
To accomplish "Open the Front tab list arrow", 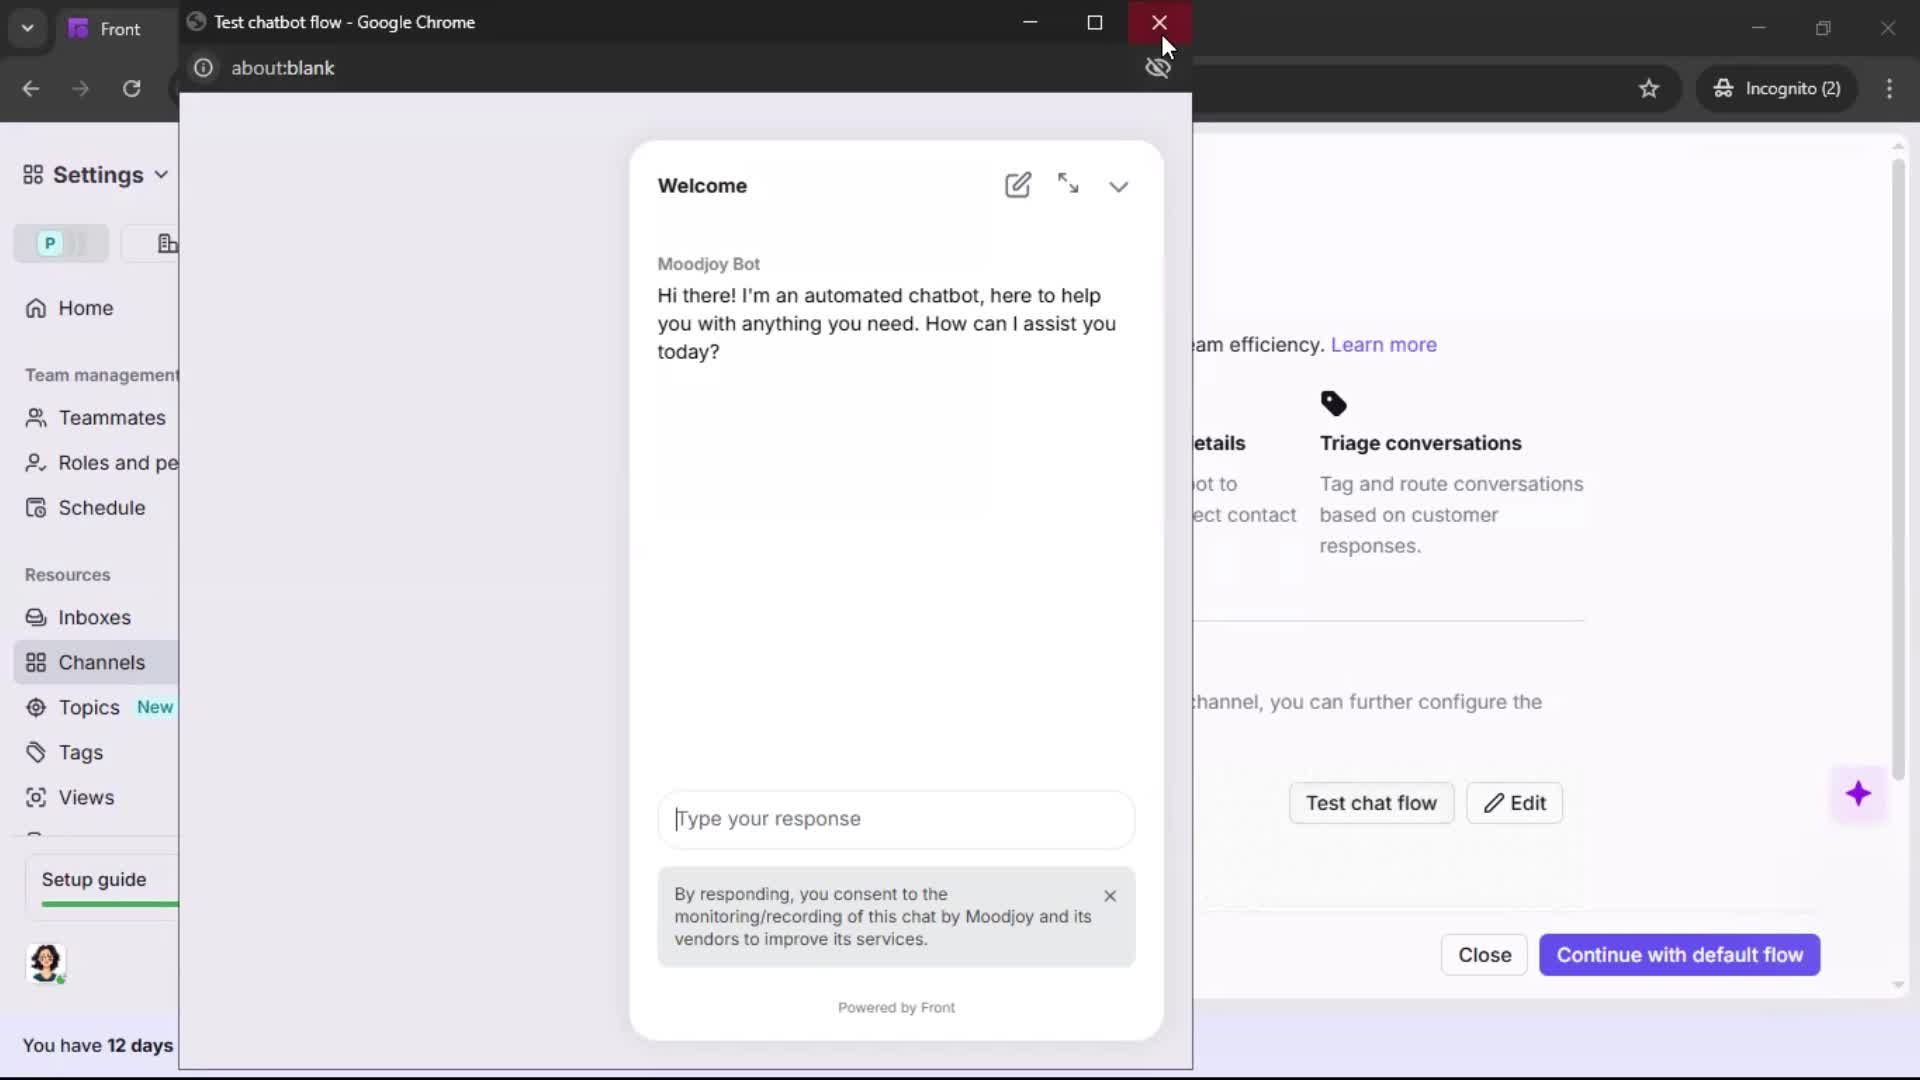I will [27, 27].
